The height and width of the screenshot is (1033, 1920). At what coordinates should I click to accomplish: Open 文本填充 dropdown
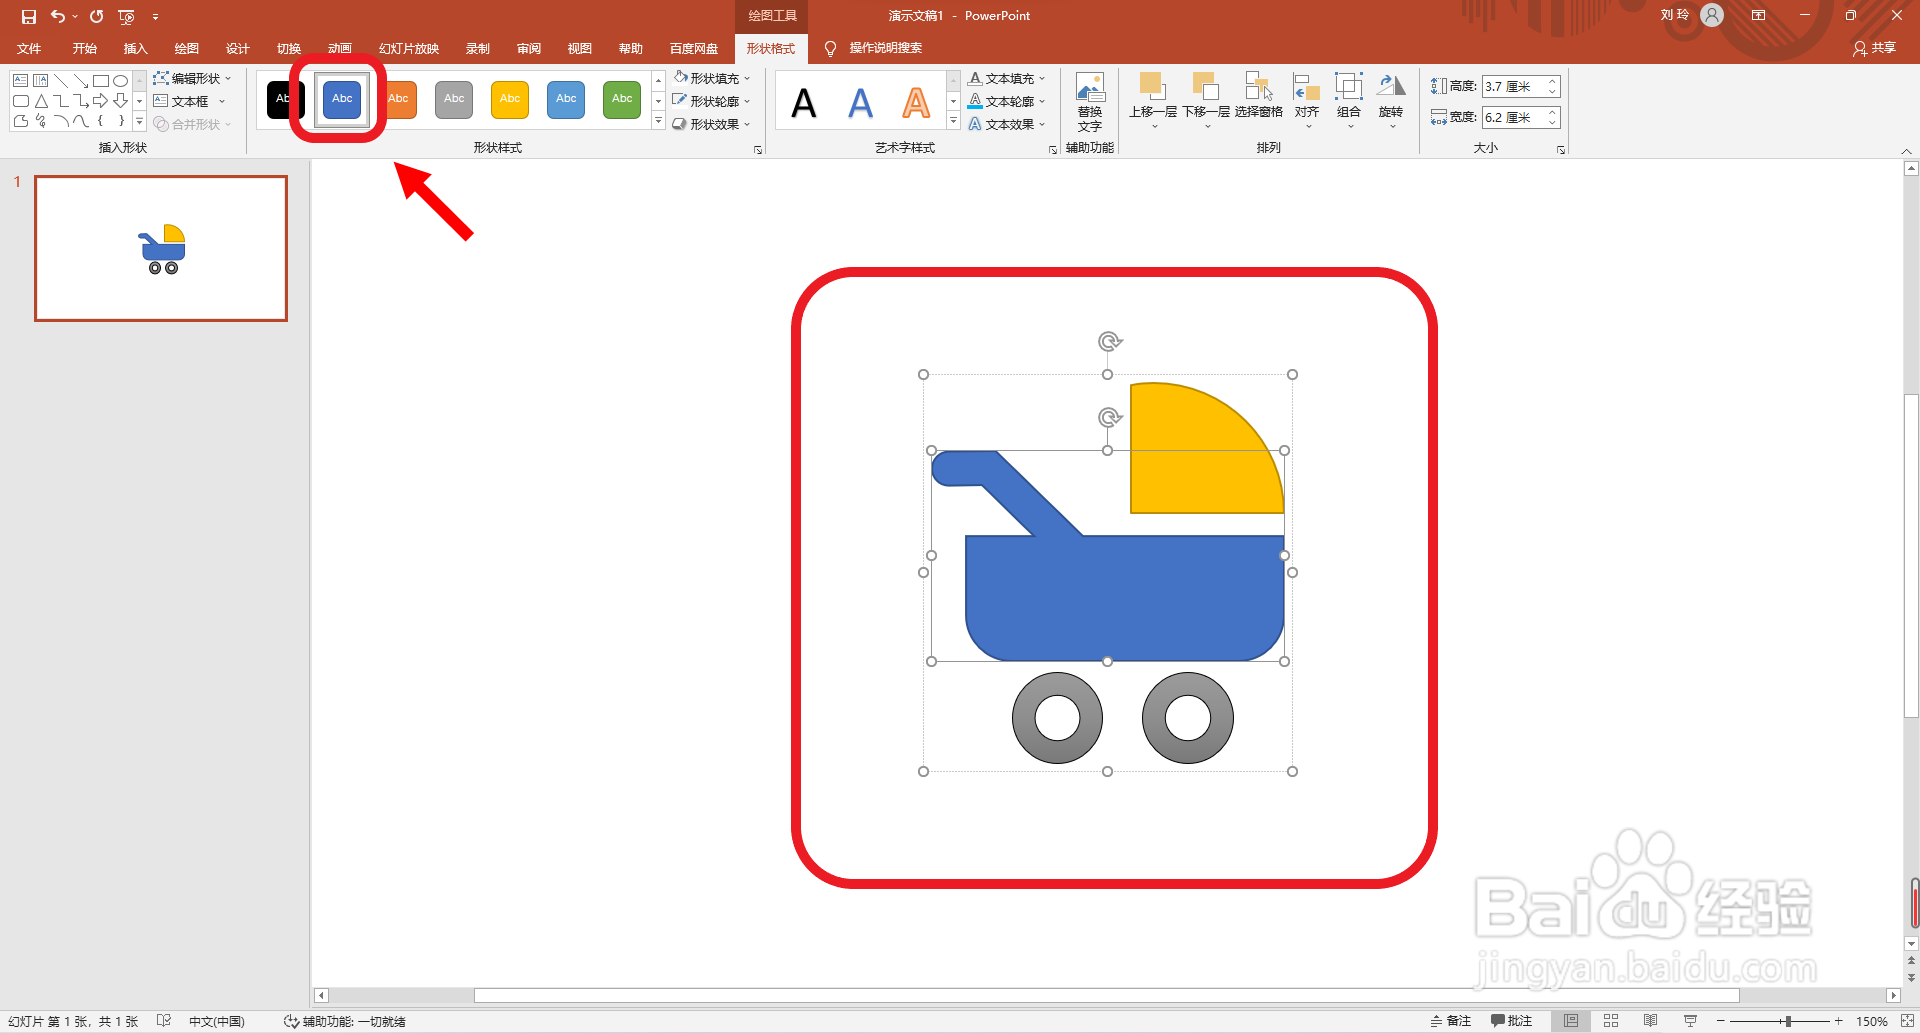pos(1007,78)
